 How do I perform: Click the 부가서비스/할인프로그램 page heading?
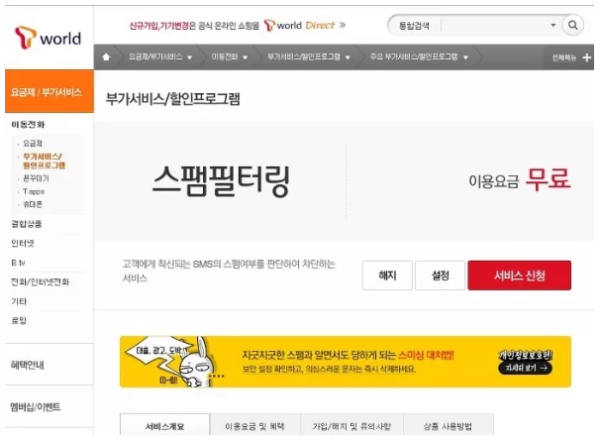(173, 99)
